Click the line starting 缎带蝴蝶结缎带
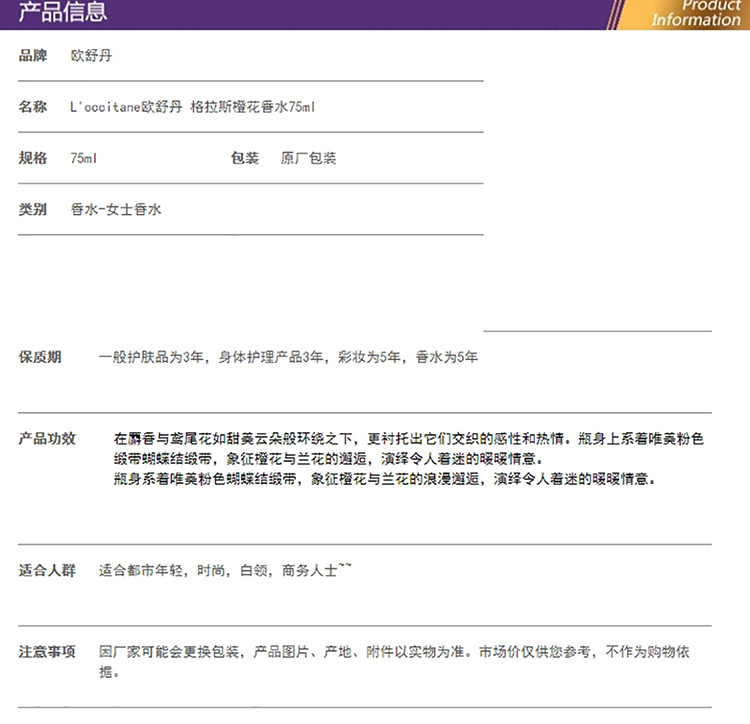 (x=329, y=459)
